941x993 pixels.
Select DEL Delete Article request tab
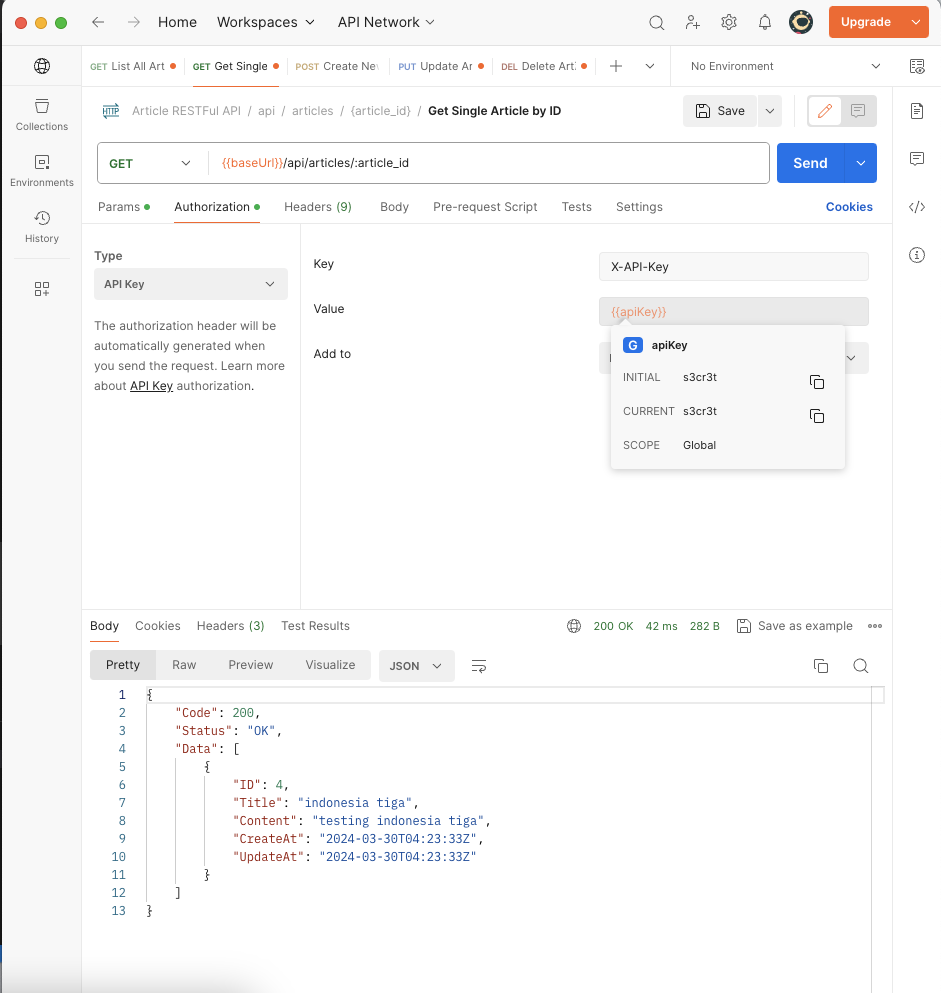(x=543, y=66)
